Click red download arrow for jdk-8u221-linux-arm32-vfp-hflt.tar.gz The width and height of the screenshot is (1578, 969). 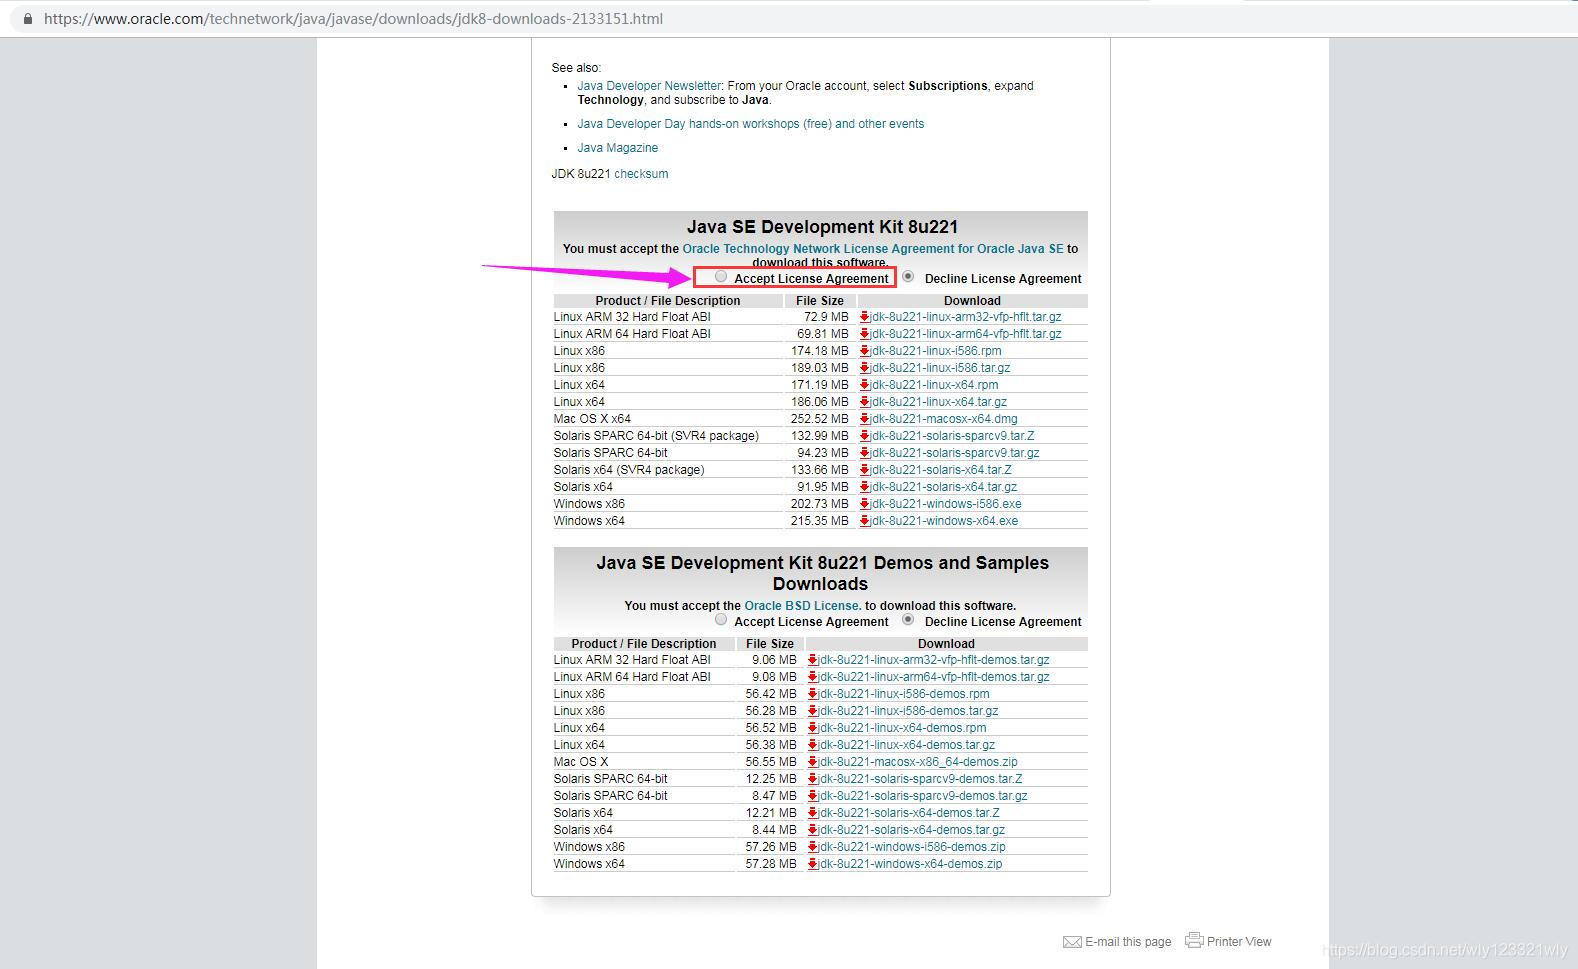[x=865, y=317]
